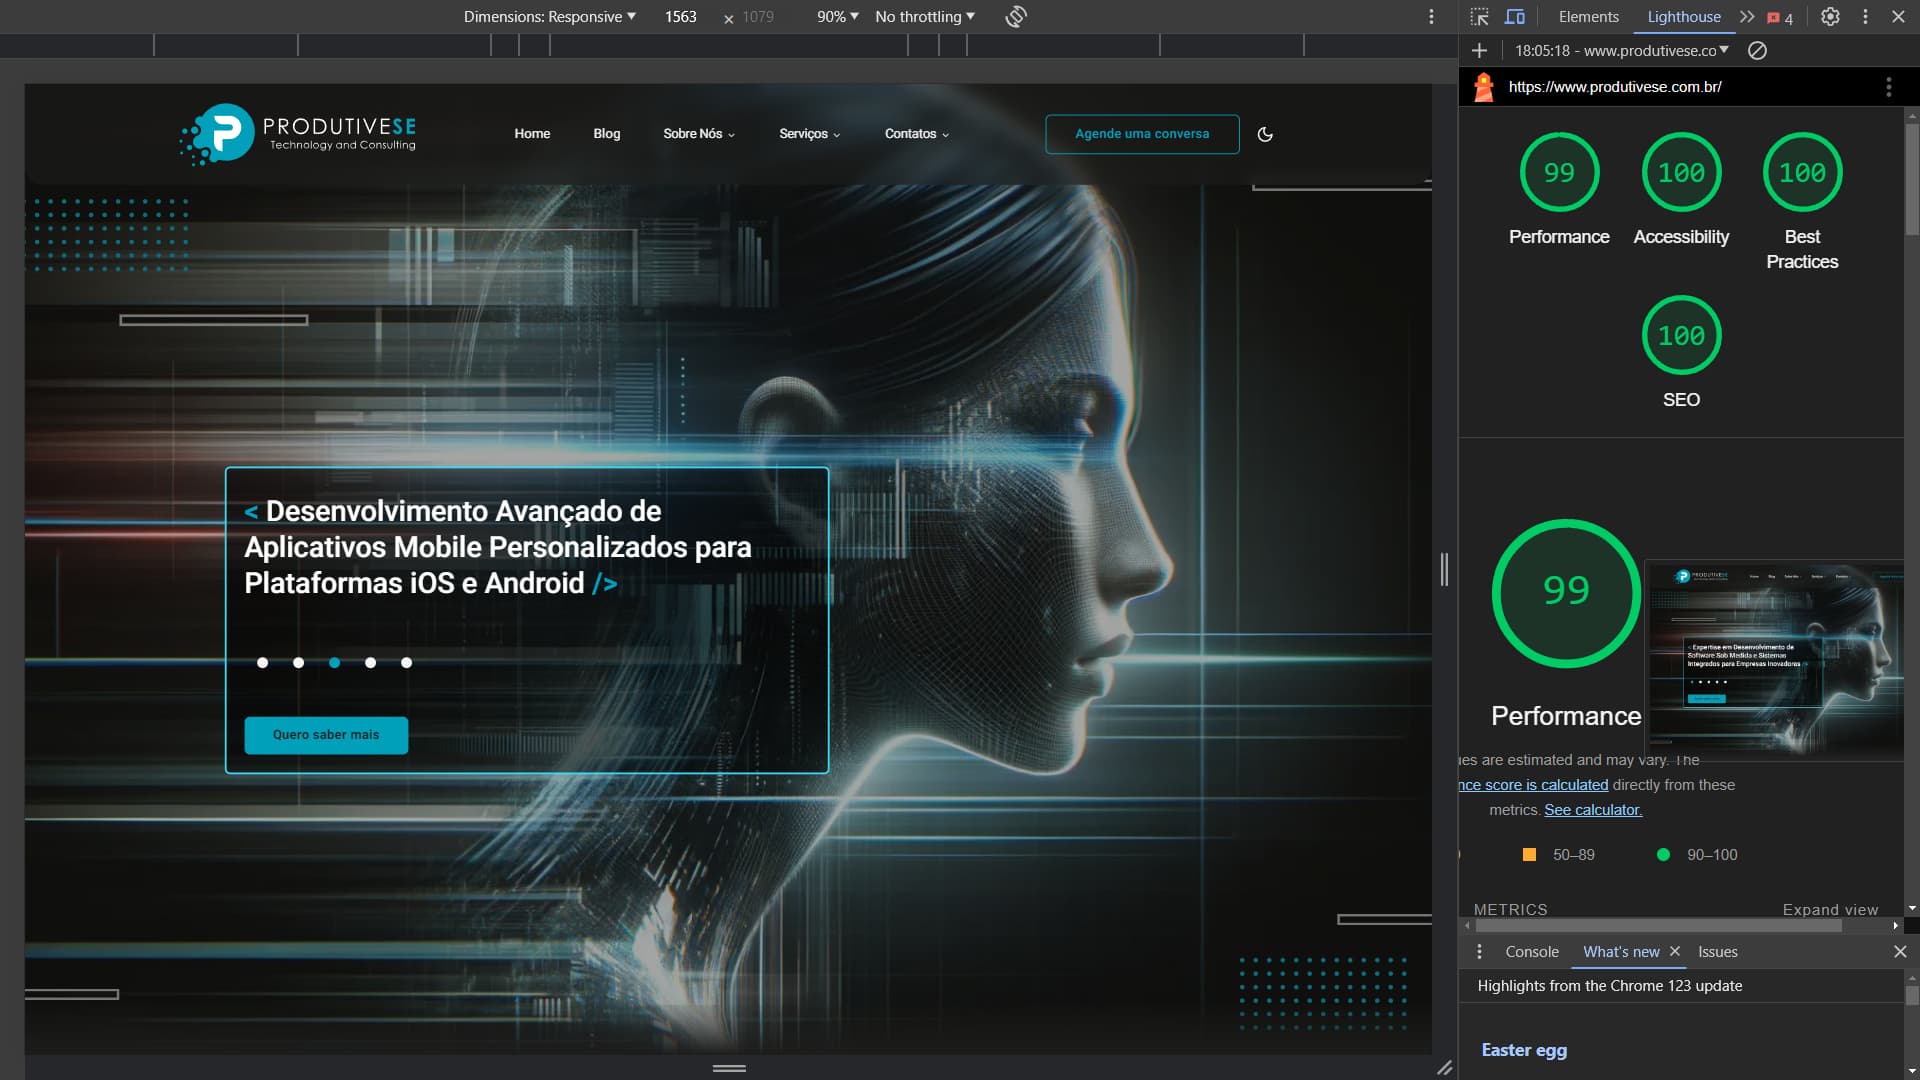
Task: Open the more tabs chevron in DevTools
Action: [1747, 17]
